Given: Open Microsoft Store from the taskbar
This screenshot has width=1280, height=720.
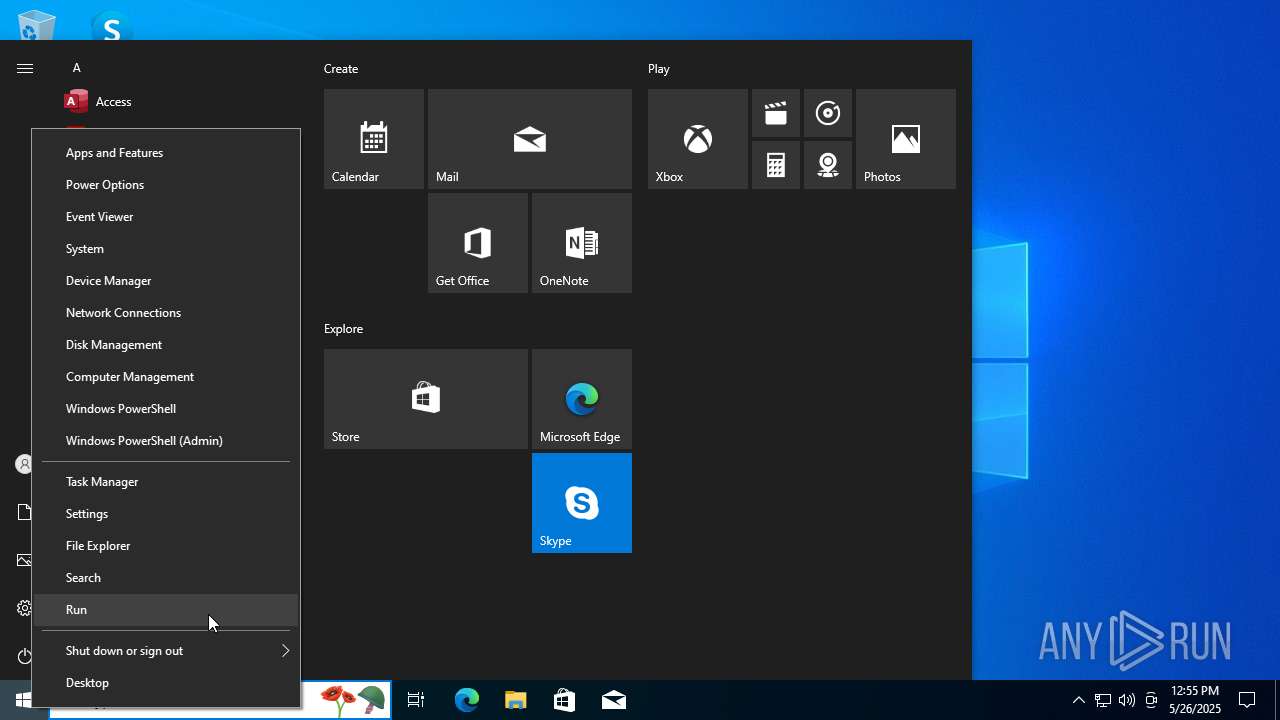Looking at the screenshot, I should (x=564, y=700).
